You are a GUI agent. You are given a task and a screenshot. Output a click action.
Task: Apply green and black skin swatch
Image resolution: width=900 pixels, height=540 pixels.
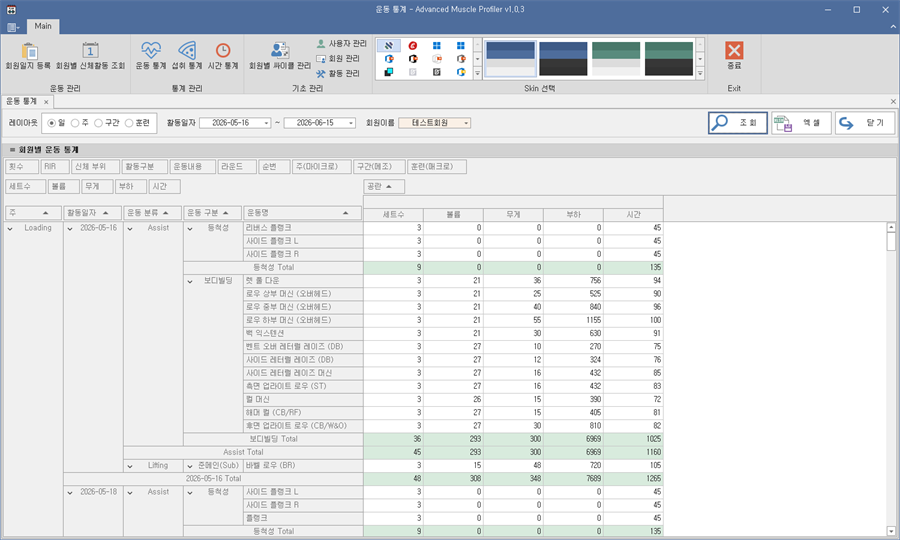click(x=669, y=59)
